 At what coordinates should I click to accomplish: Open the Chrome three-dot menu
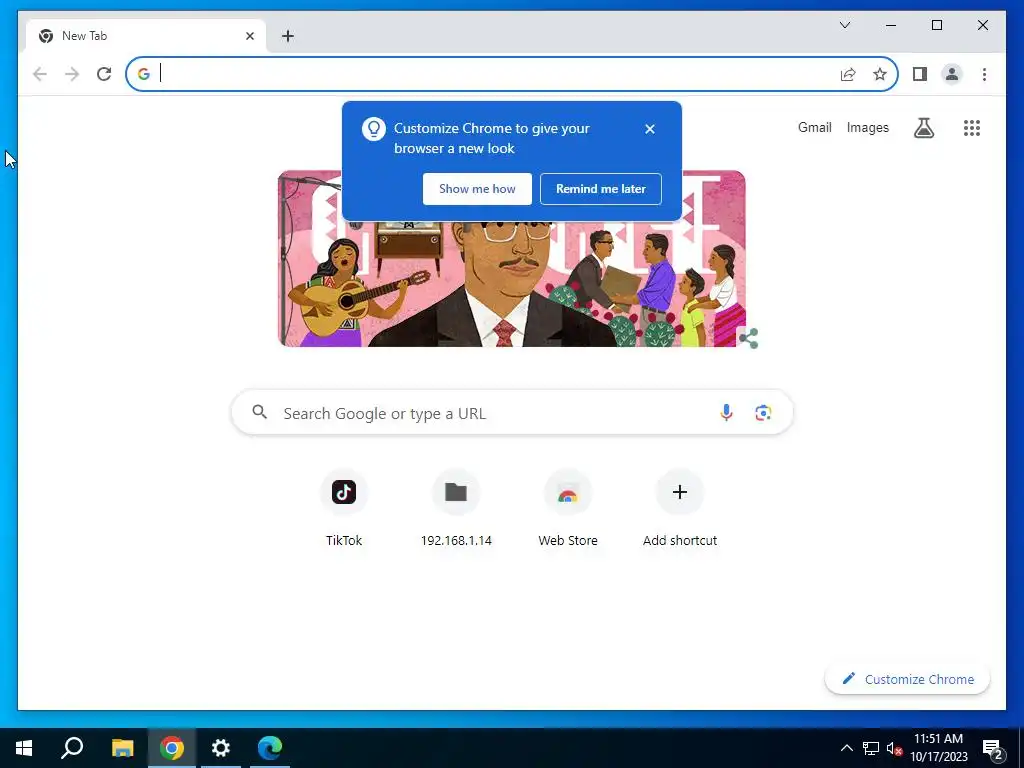(x=984, y=74)
